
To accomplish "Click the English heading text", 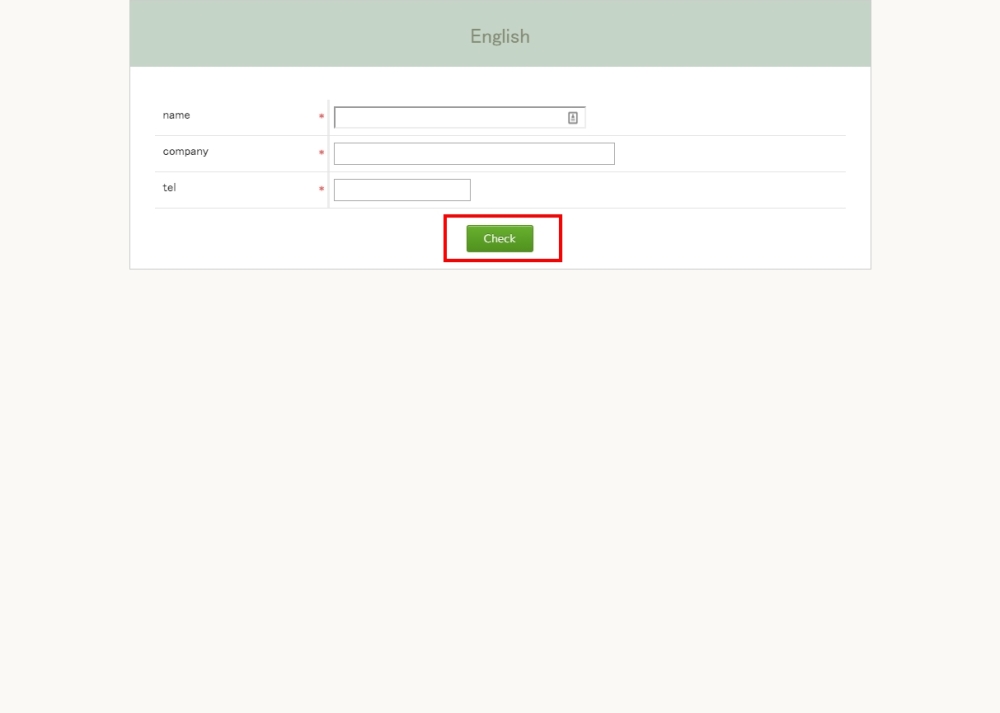I will [x=500, y=36].
